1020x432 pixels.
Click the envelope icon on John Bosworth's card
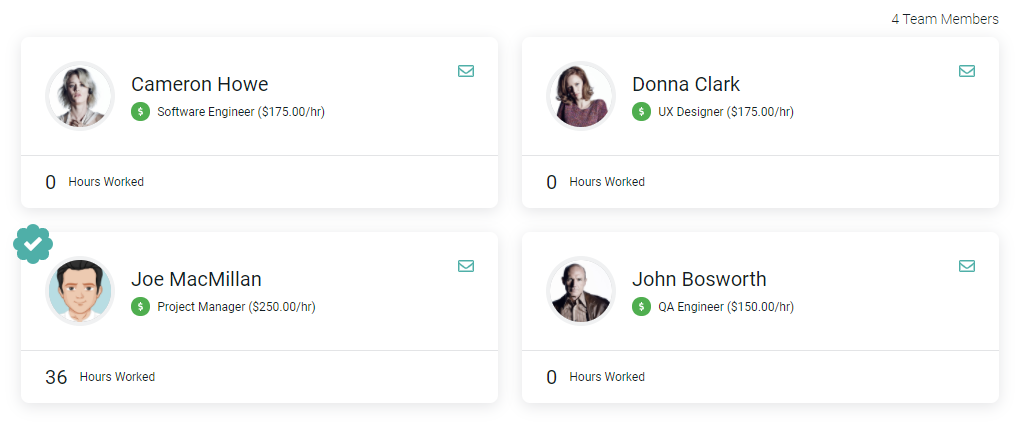pyautogui.click(x=967, y=266)
